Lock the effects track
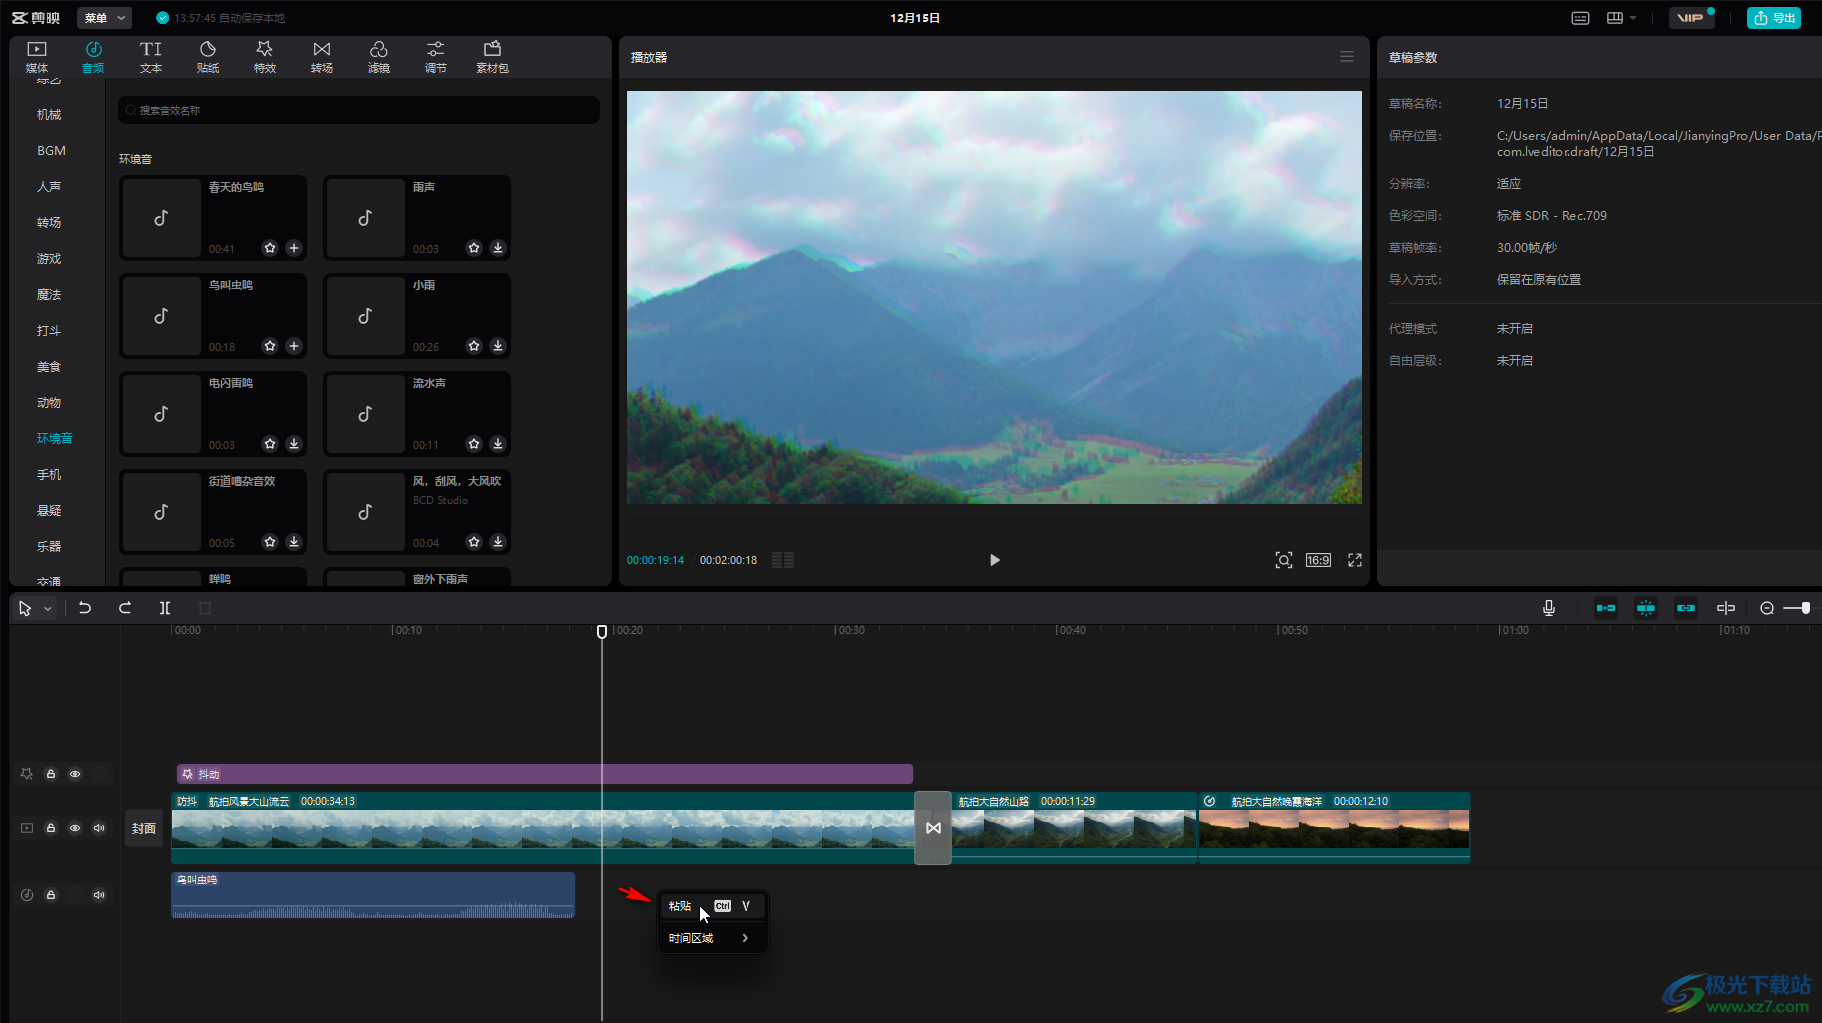The image size is (1822, 1023). (x=51, y=774)
